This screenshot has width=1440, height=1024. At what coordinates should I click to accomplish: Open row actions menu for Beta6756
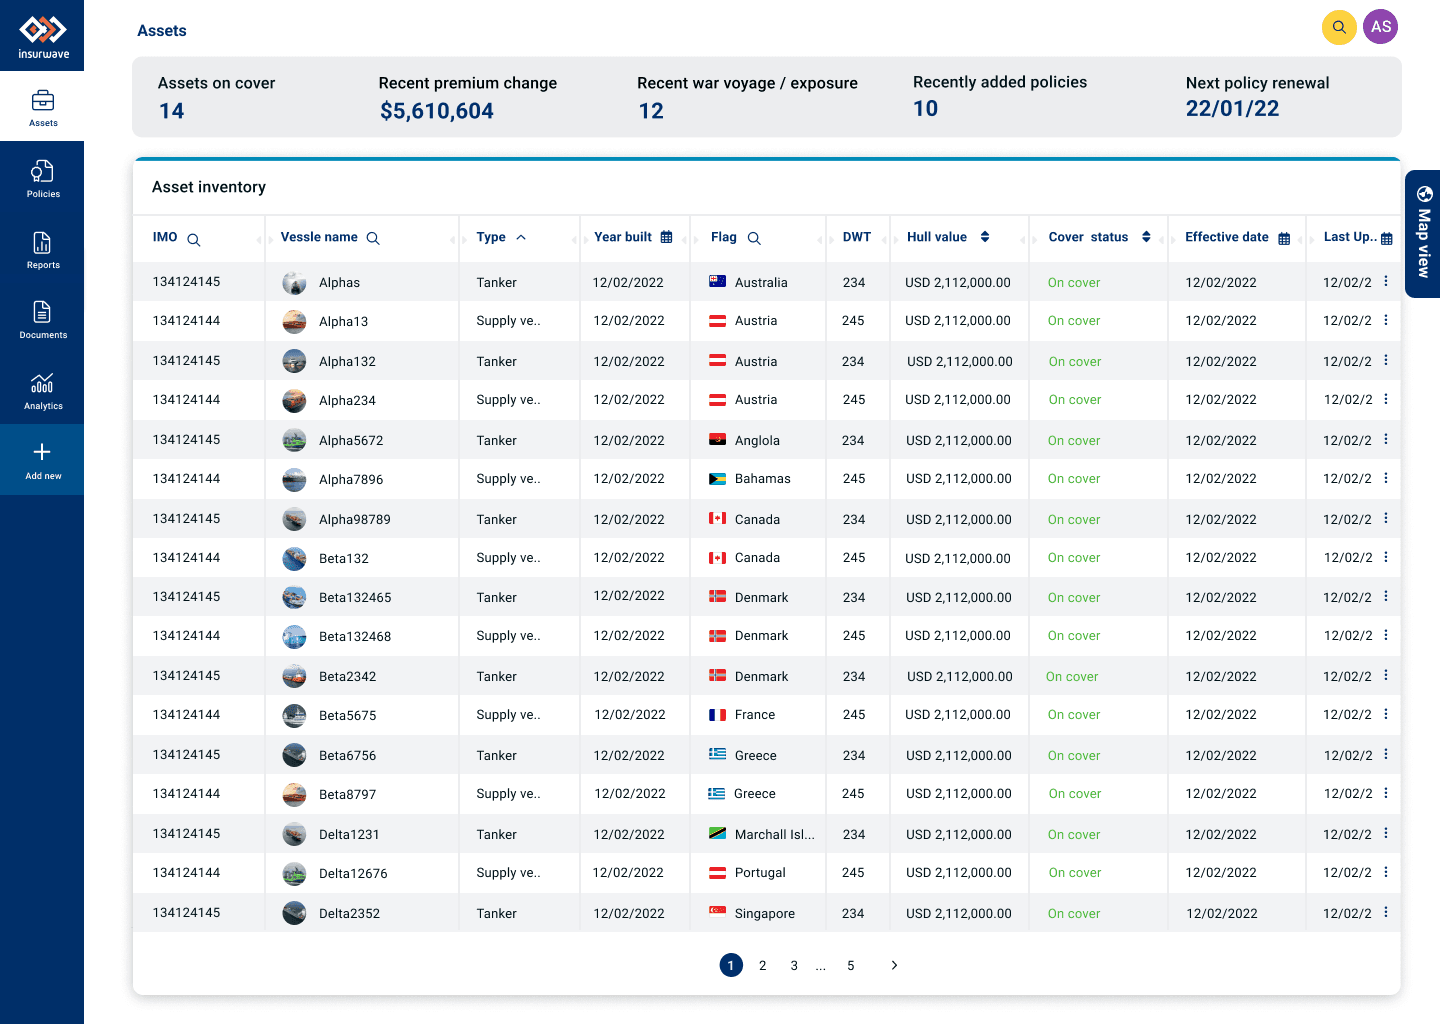point(1386,754)
